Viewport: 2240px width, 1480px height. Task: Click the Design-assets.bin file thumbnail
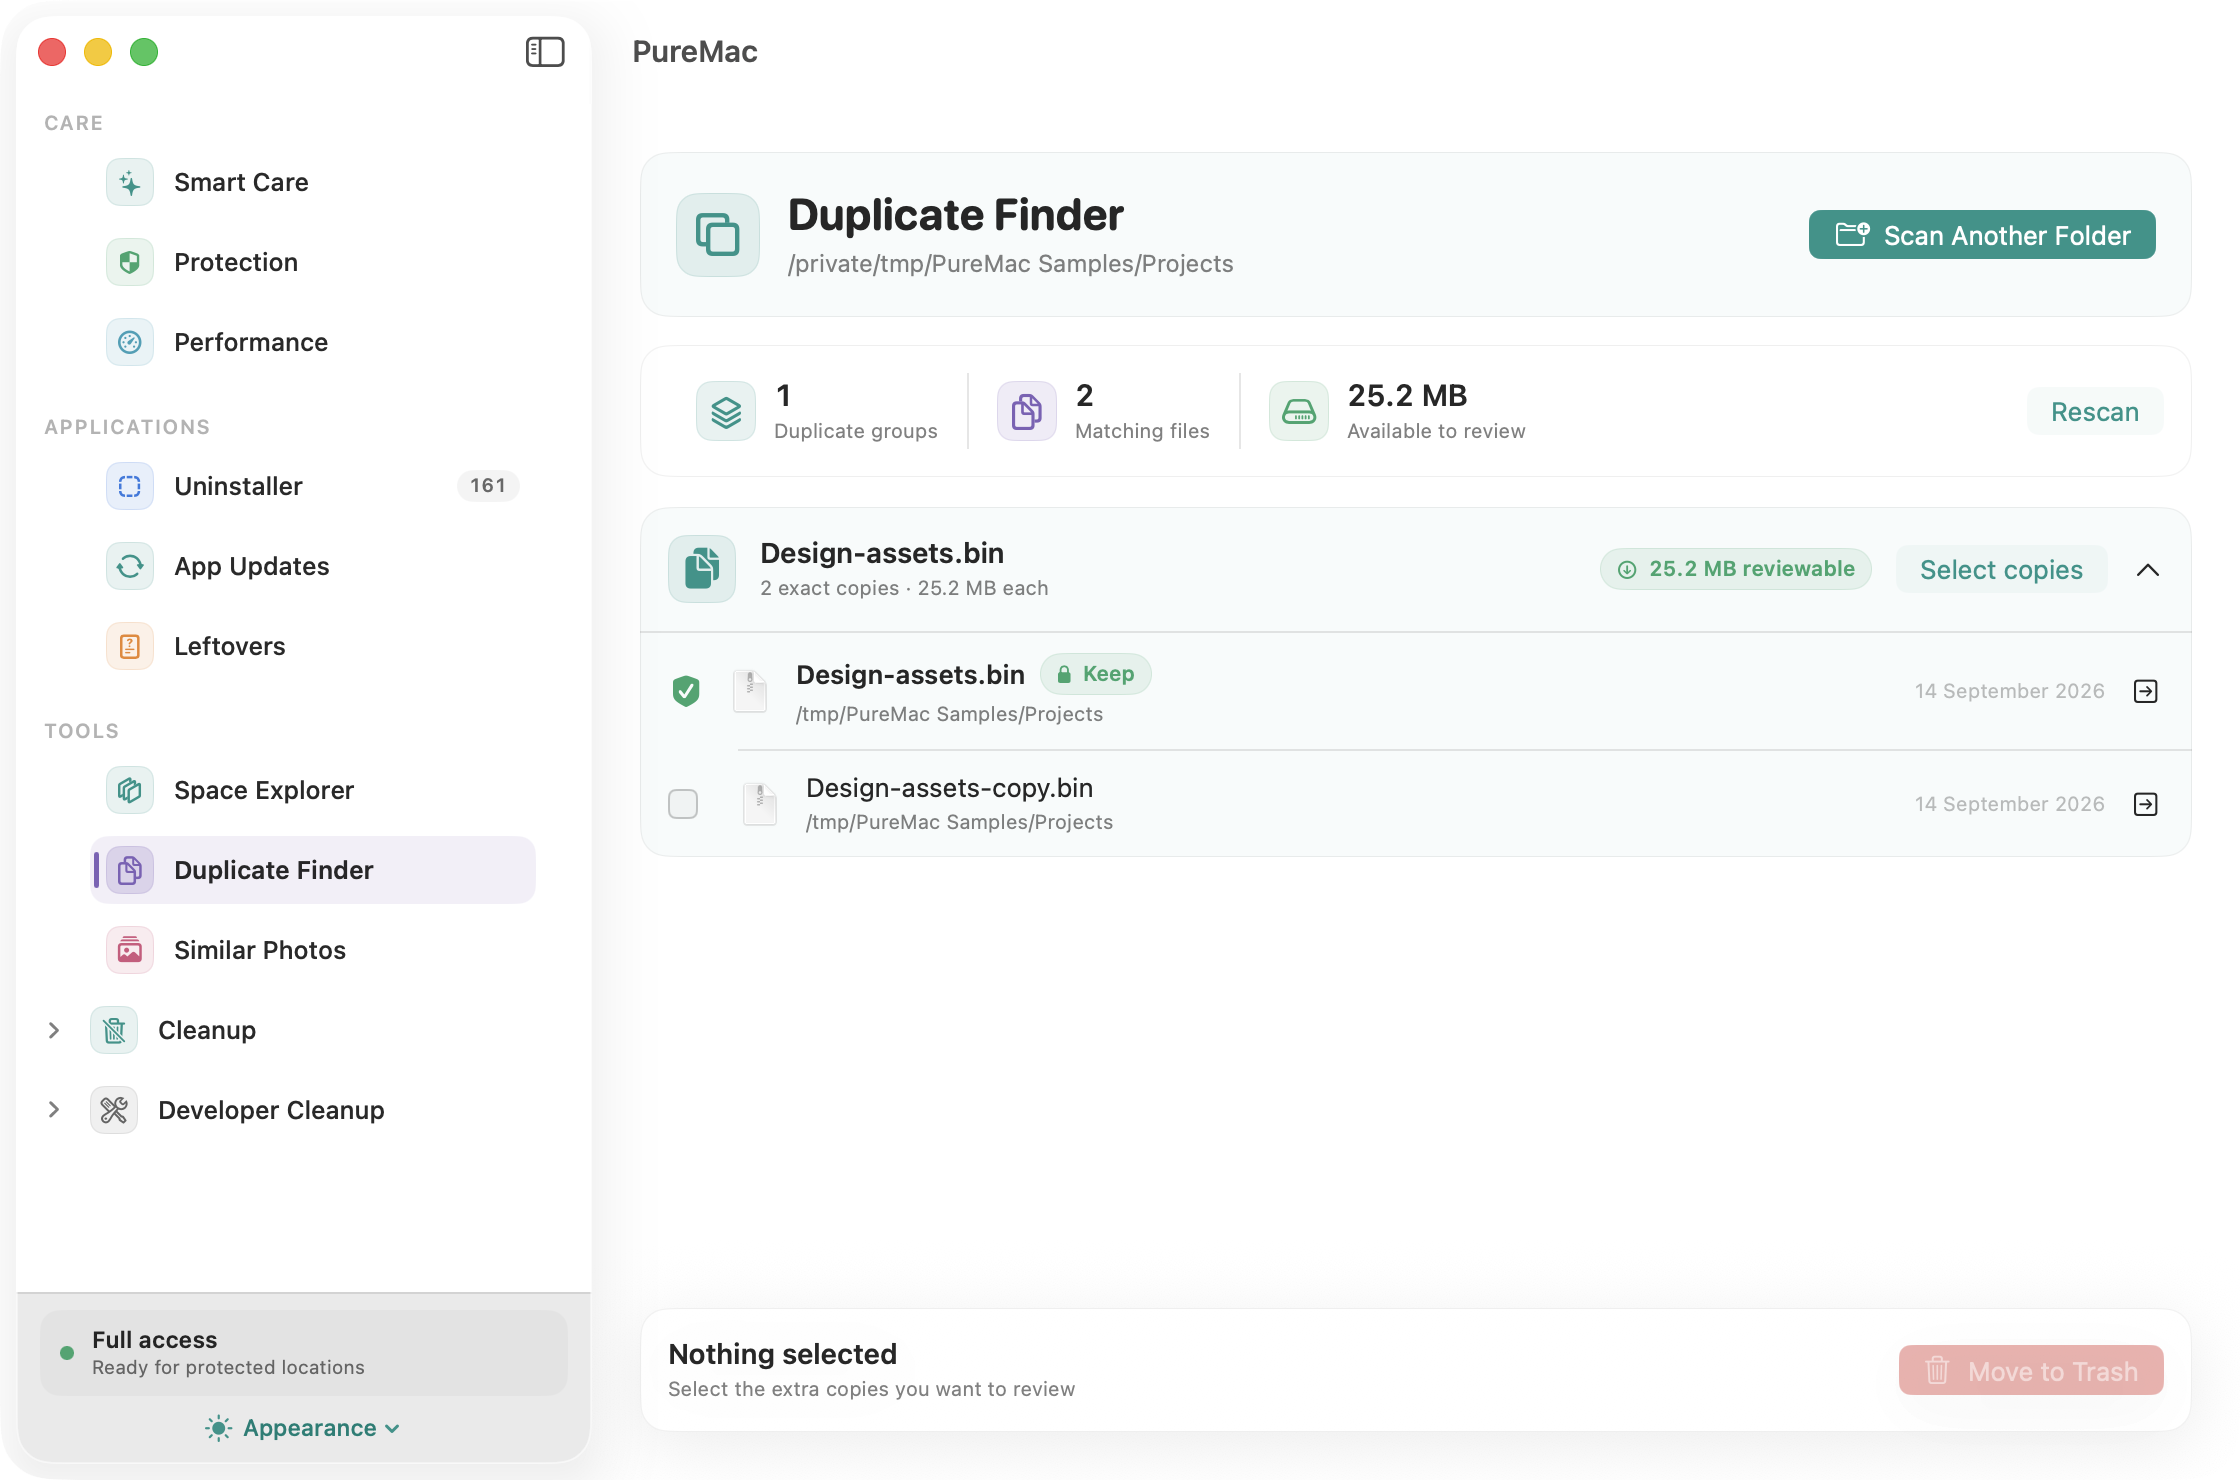point(750,691)
